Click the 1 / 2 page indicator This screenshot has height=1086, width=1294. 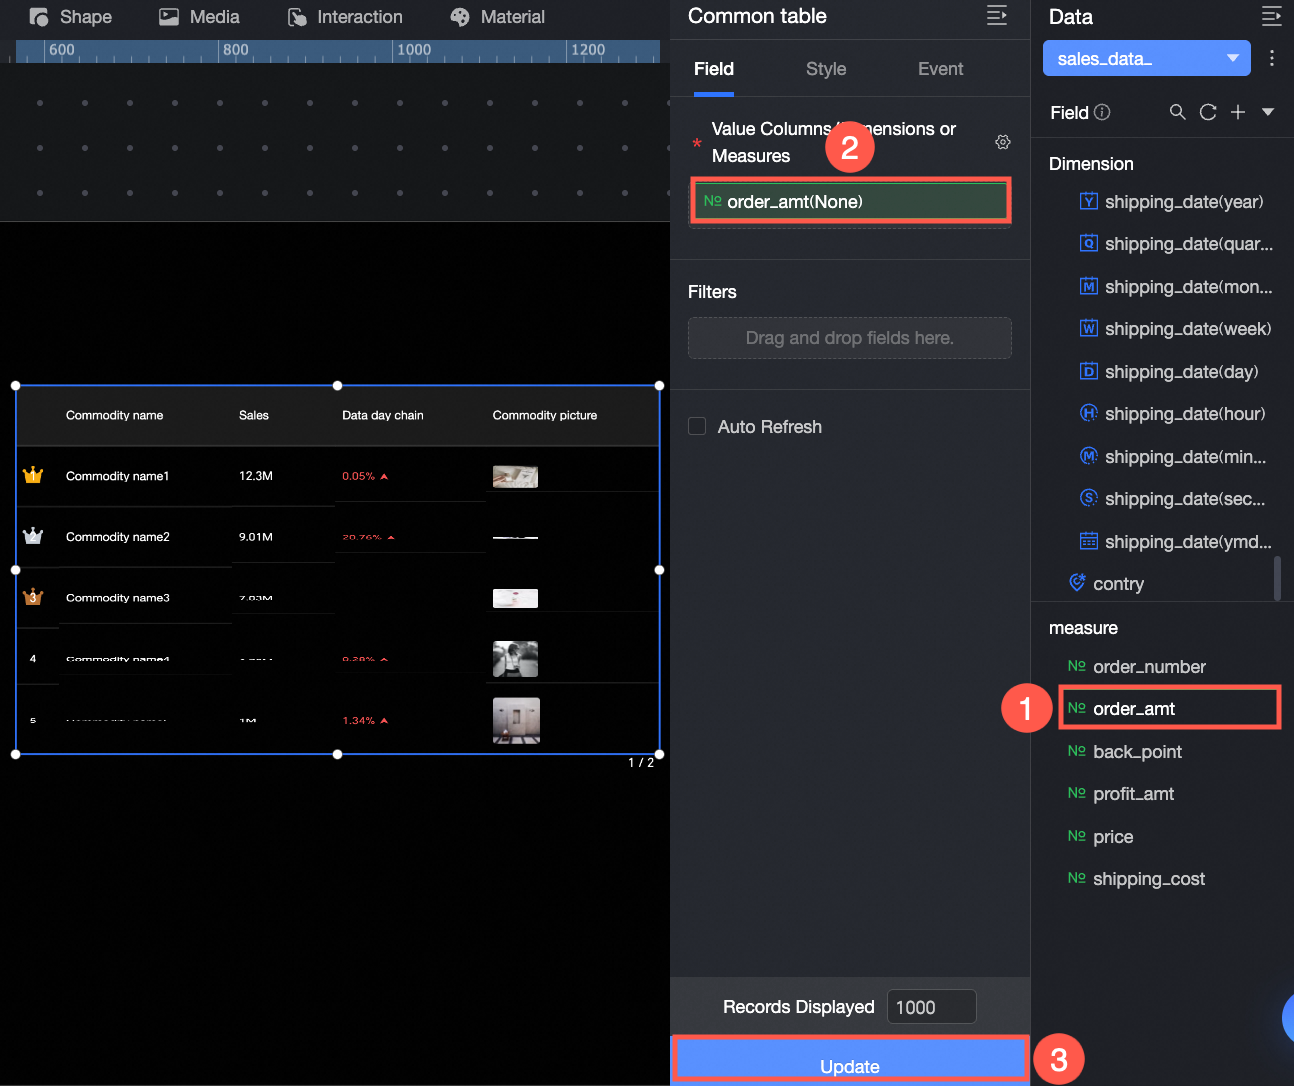tap(641, 763)
